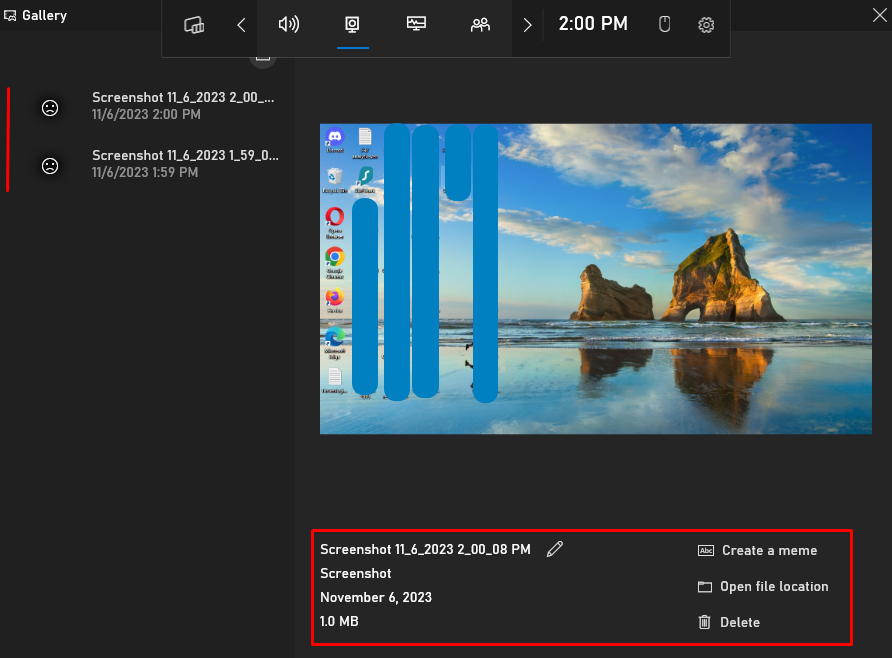Close the Gallery window
Screen dimensions: 892x658
877,14
